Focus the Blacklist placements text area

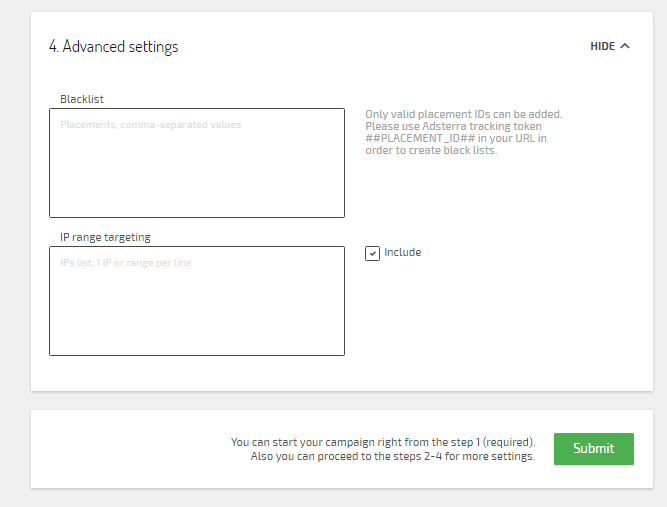tap(197, 163)
